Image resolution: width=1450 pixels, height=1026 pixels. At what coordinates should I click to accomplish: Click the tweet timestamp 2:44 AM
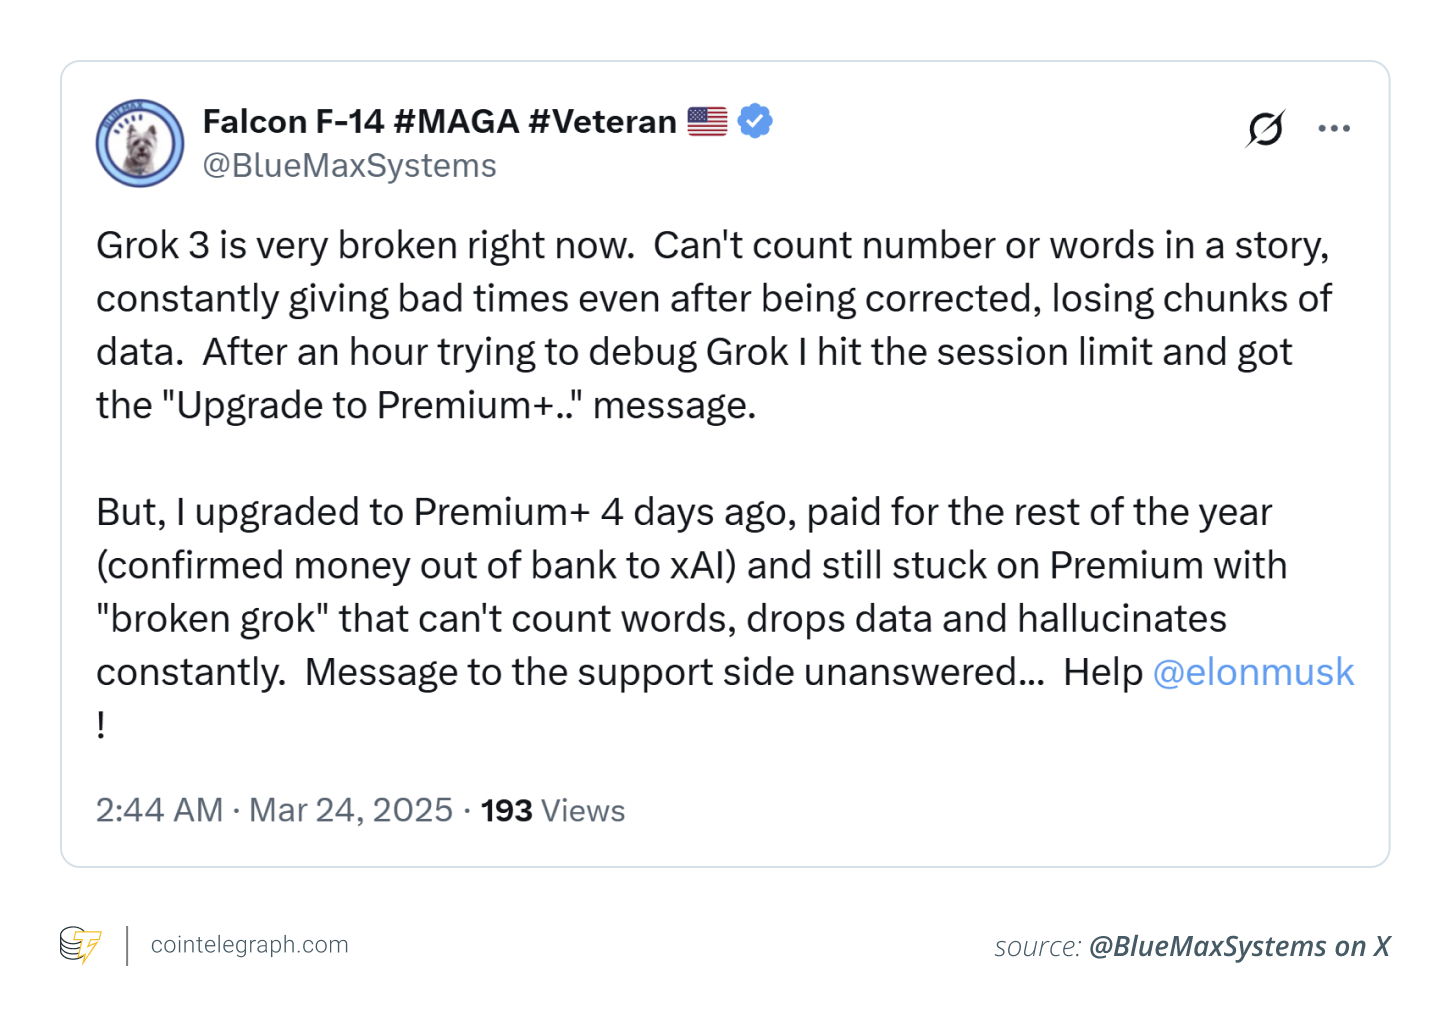click(x=159, y=810)
